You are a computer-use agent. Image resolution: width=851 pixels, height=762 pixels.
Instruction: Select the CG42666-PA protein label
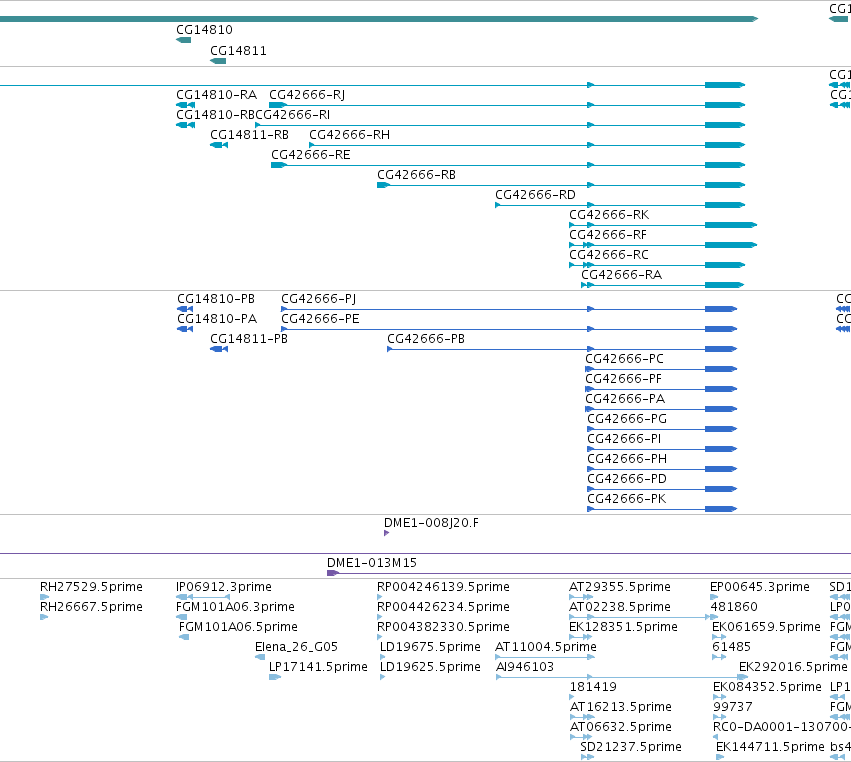click(x=625, y=399)
